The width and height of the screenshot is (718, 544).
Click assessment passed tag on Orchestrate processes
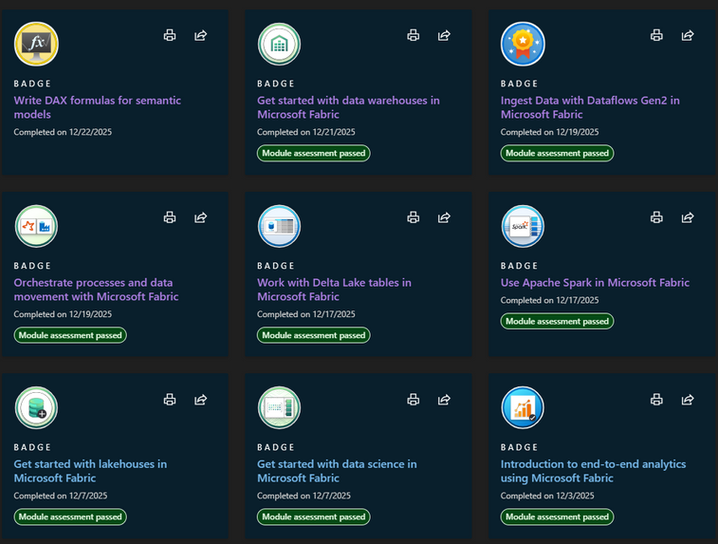(70, 335)
